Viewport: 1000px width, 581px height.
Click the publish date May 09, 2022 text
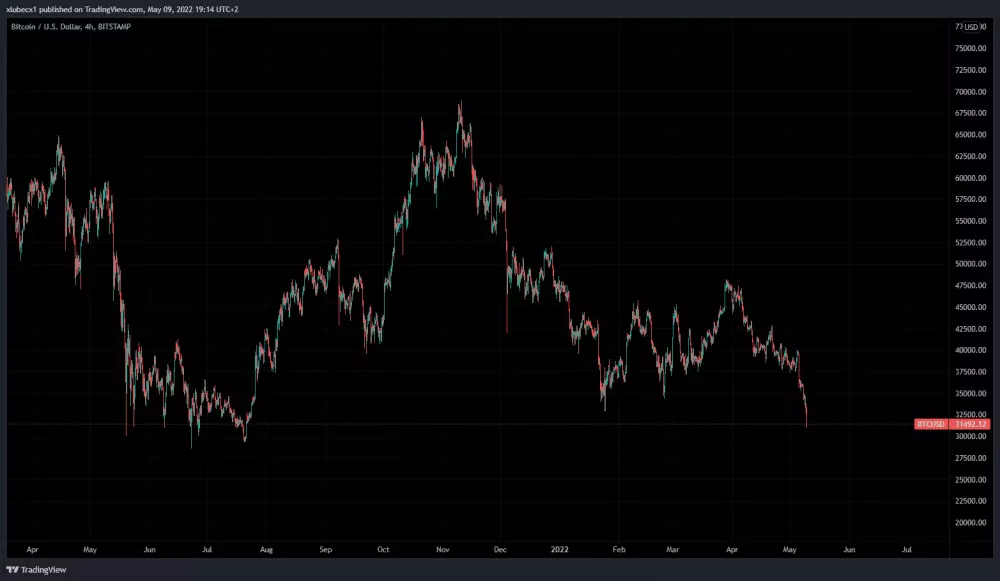pyautogui.click(x=172, y=9)
